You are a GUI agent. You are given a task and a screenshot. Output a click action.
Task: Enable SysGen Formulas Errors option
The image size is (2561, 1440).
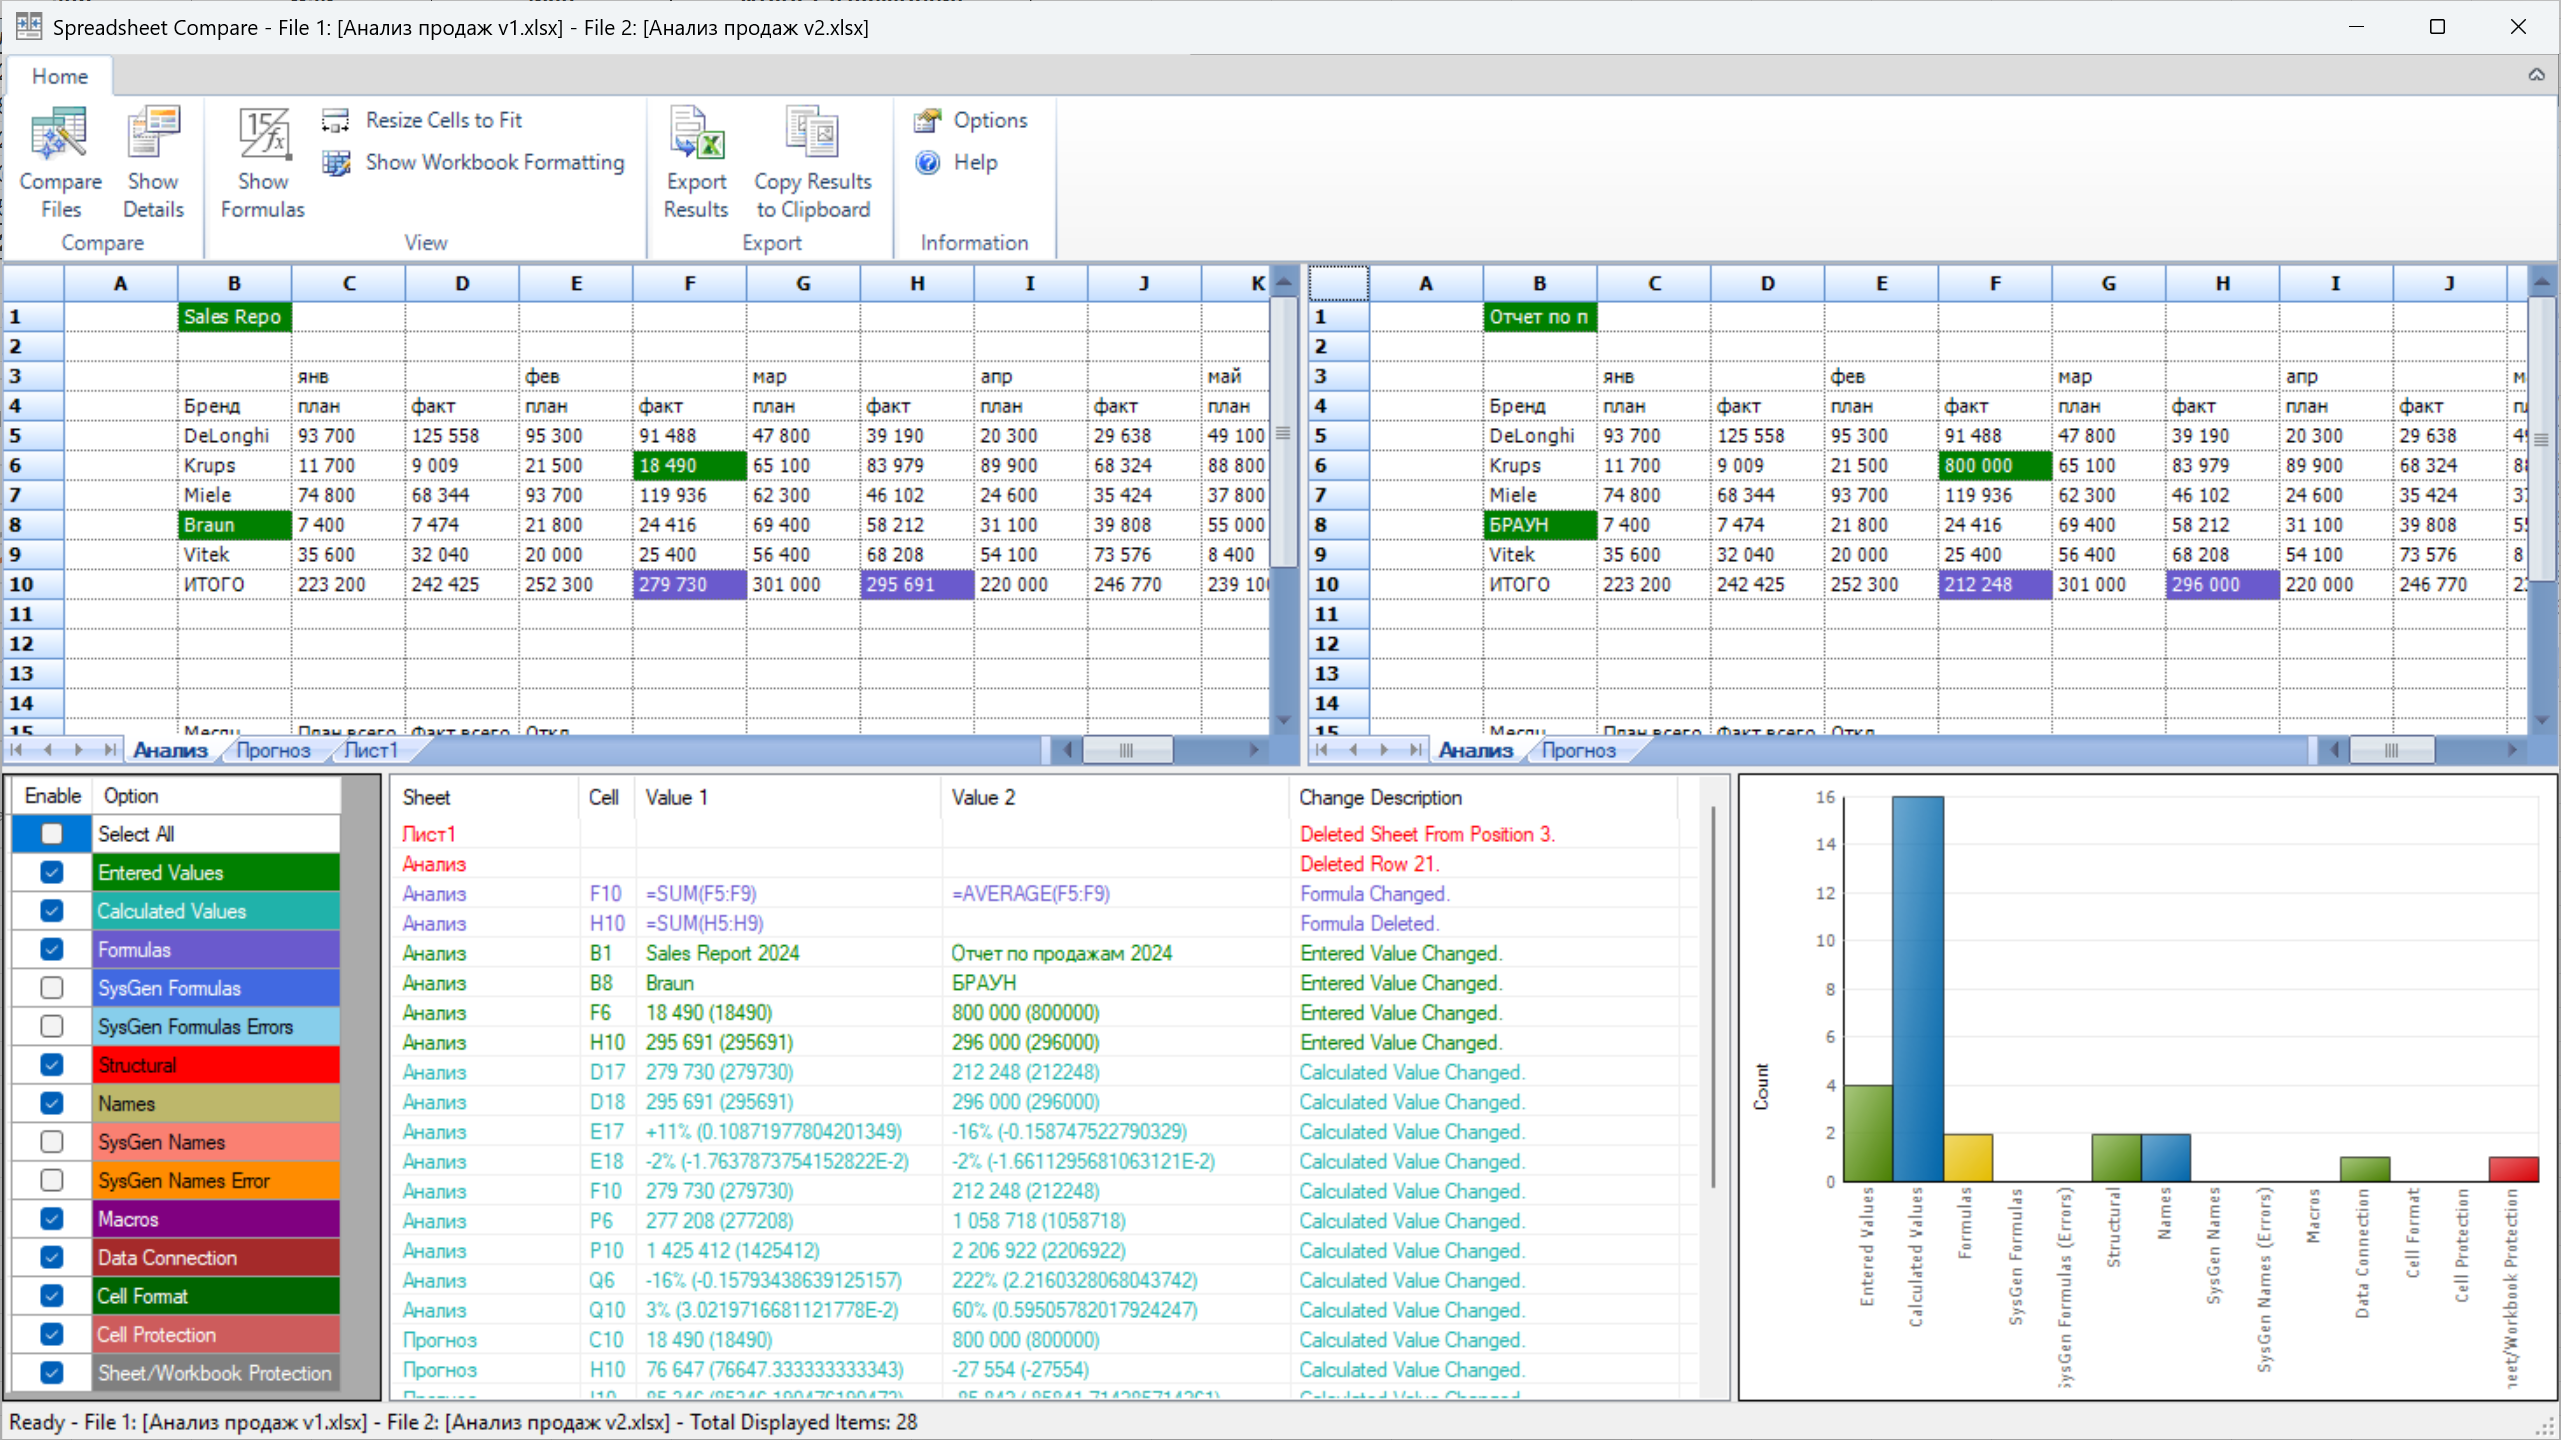[x=52, y=1026]
